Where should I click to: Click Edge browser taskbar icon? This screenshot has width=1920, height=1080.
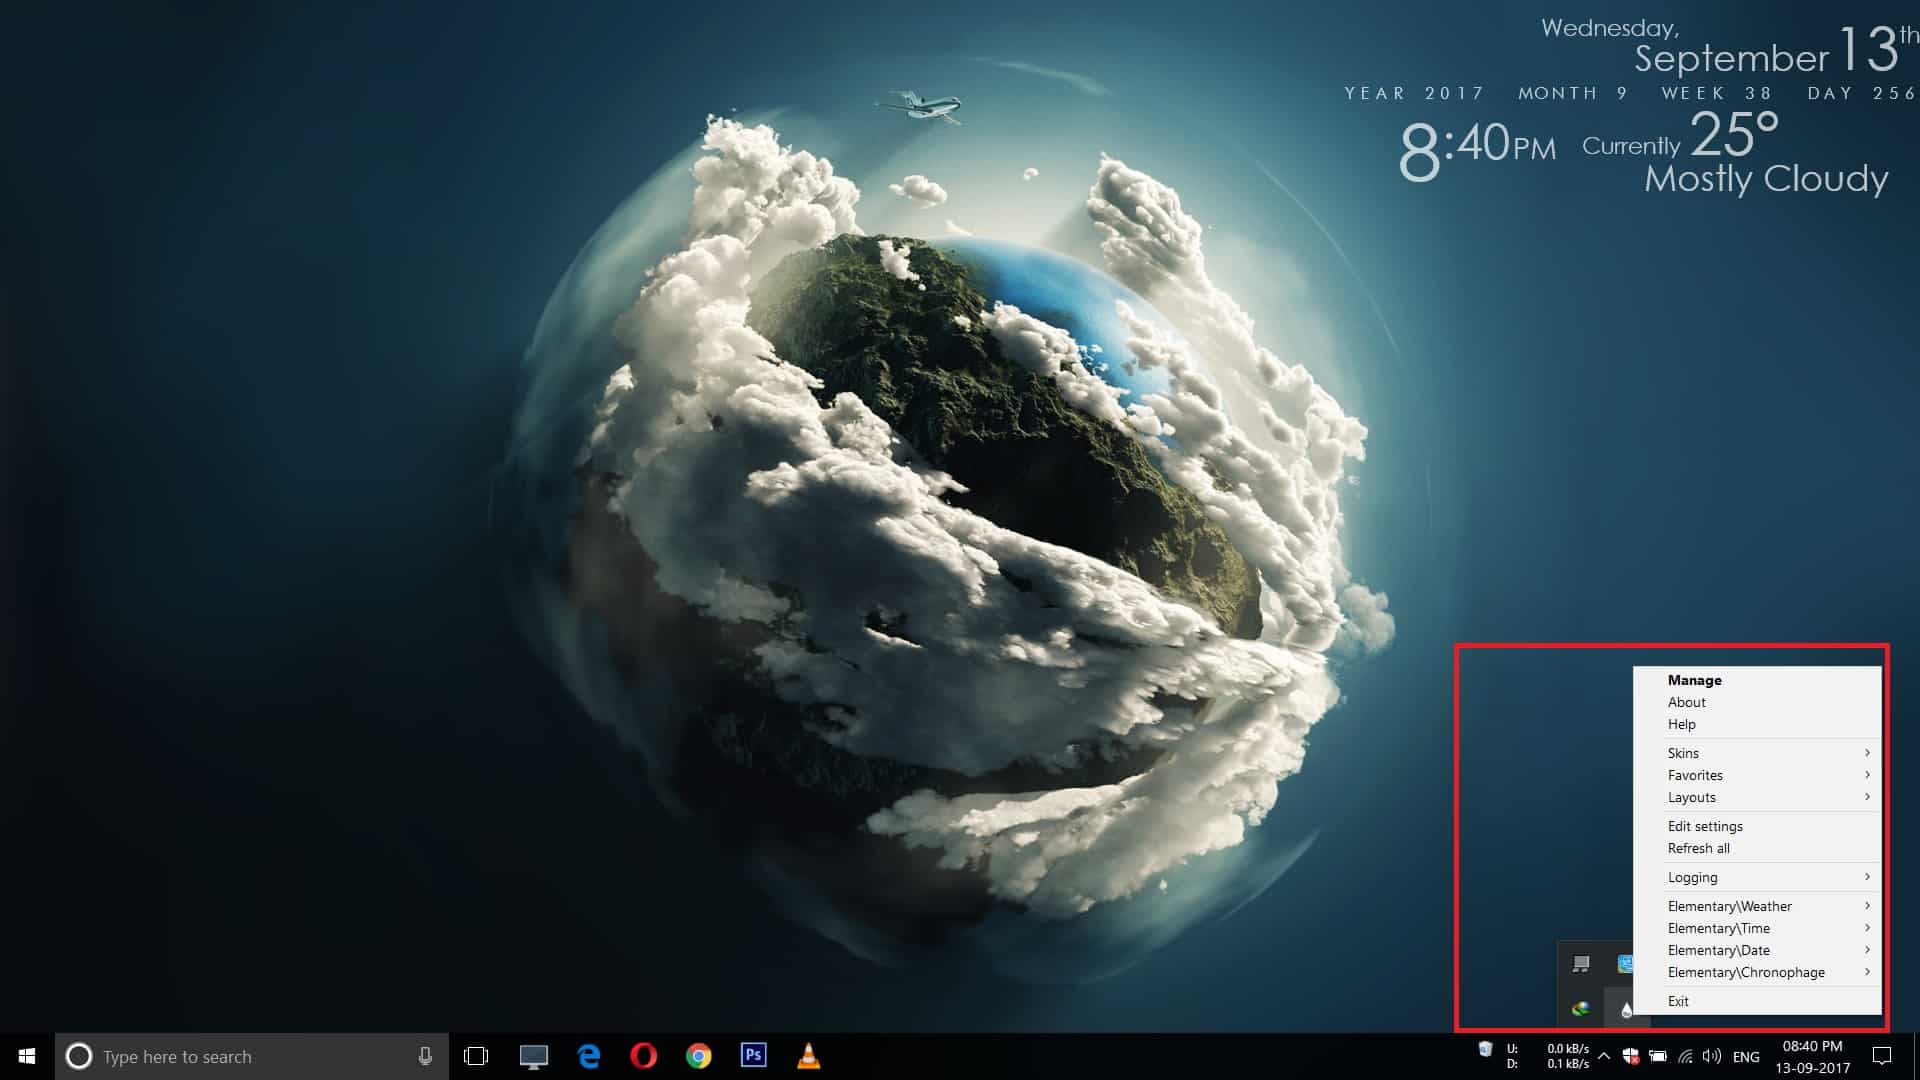coord(587,1055)
